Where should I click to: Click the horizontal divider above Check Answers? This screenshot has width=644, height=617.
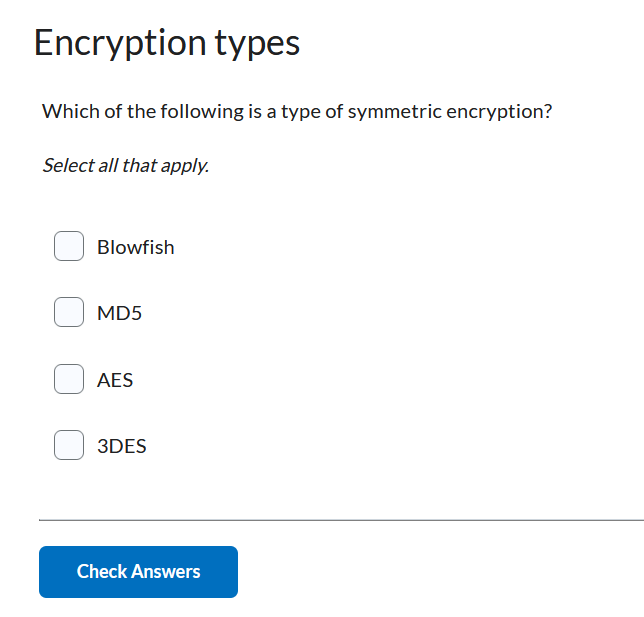coord(340,520)
